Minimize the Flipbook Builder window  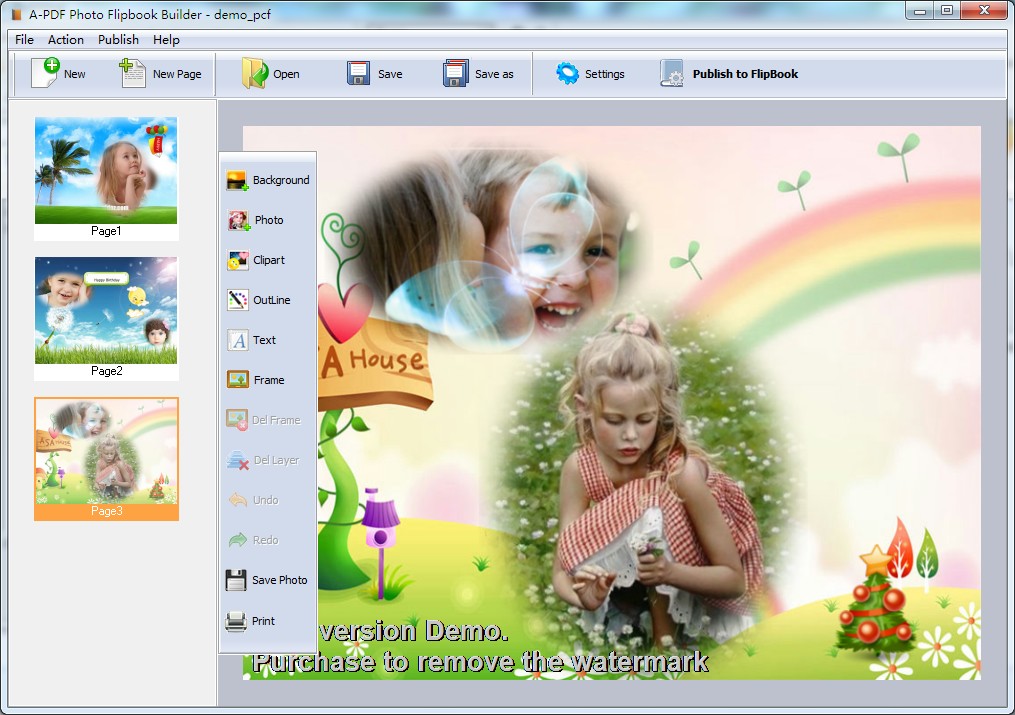tap(920, 10)
